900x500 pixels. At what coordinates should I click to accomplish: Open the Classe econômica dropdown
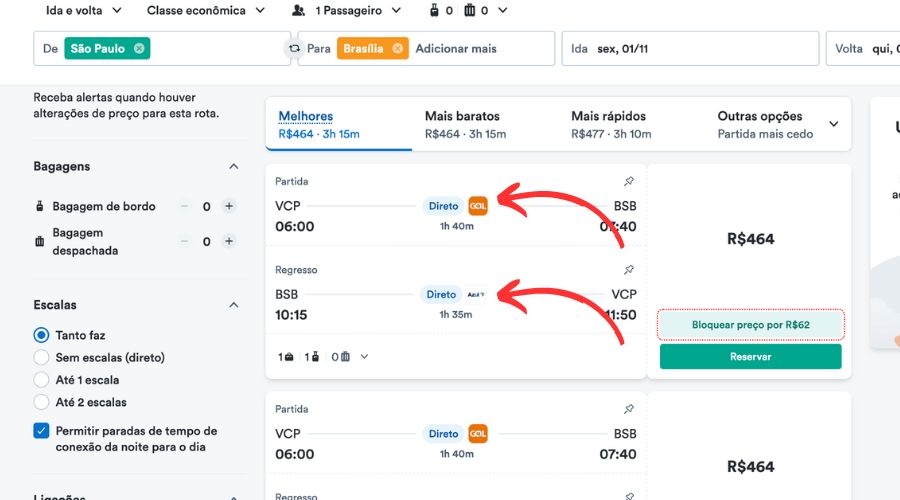[205, 10]
